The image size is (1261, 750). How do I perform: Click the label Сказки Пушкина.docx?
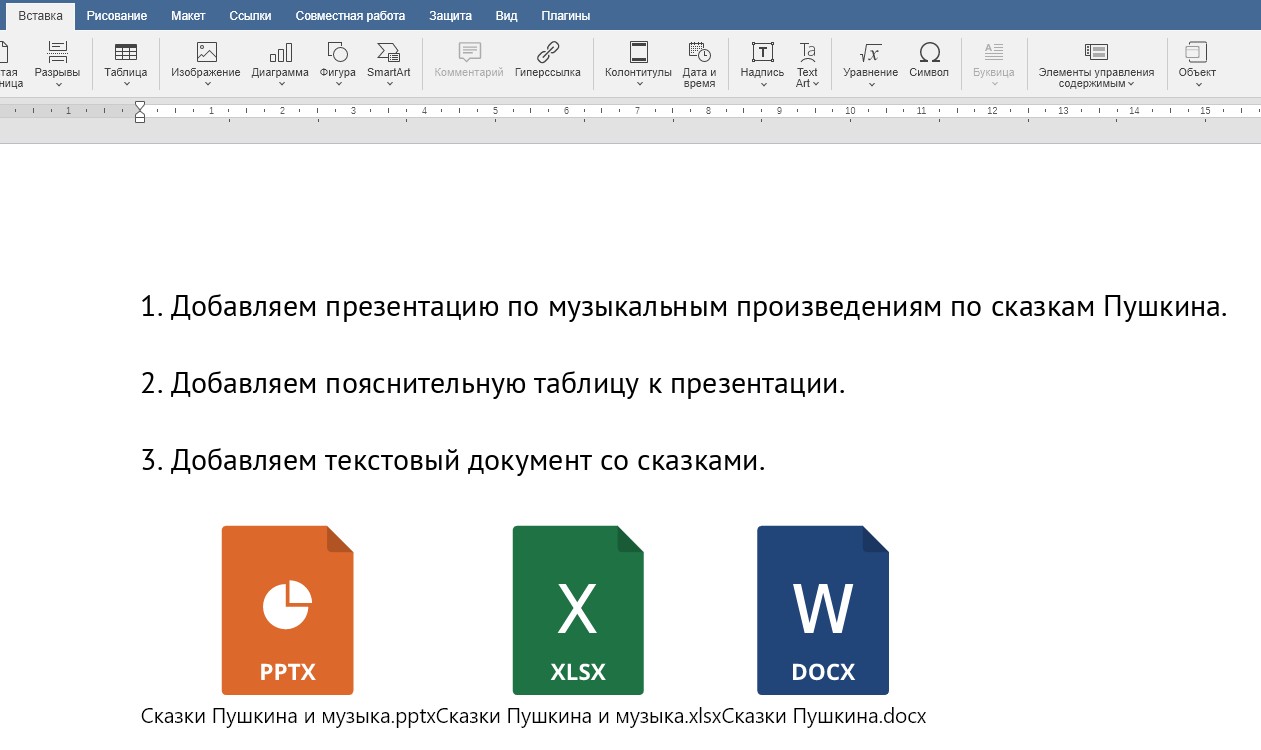[825, 716]
